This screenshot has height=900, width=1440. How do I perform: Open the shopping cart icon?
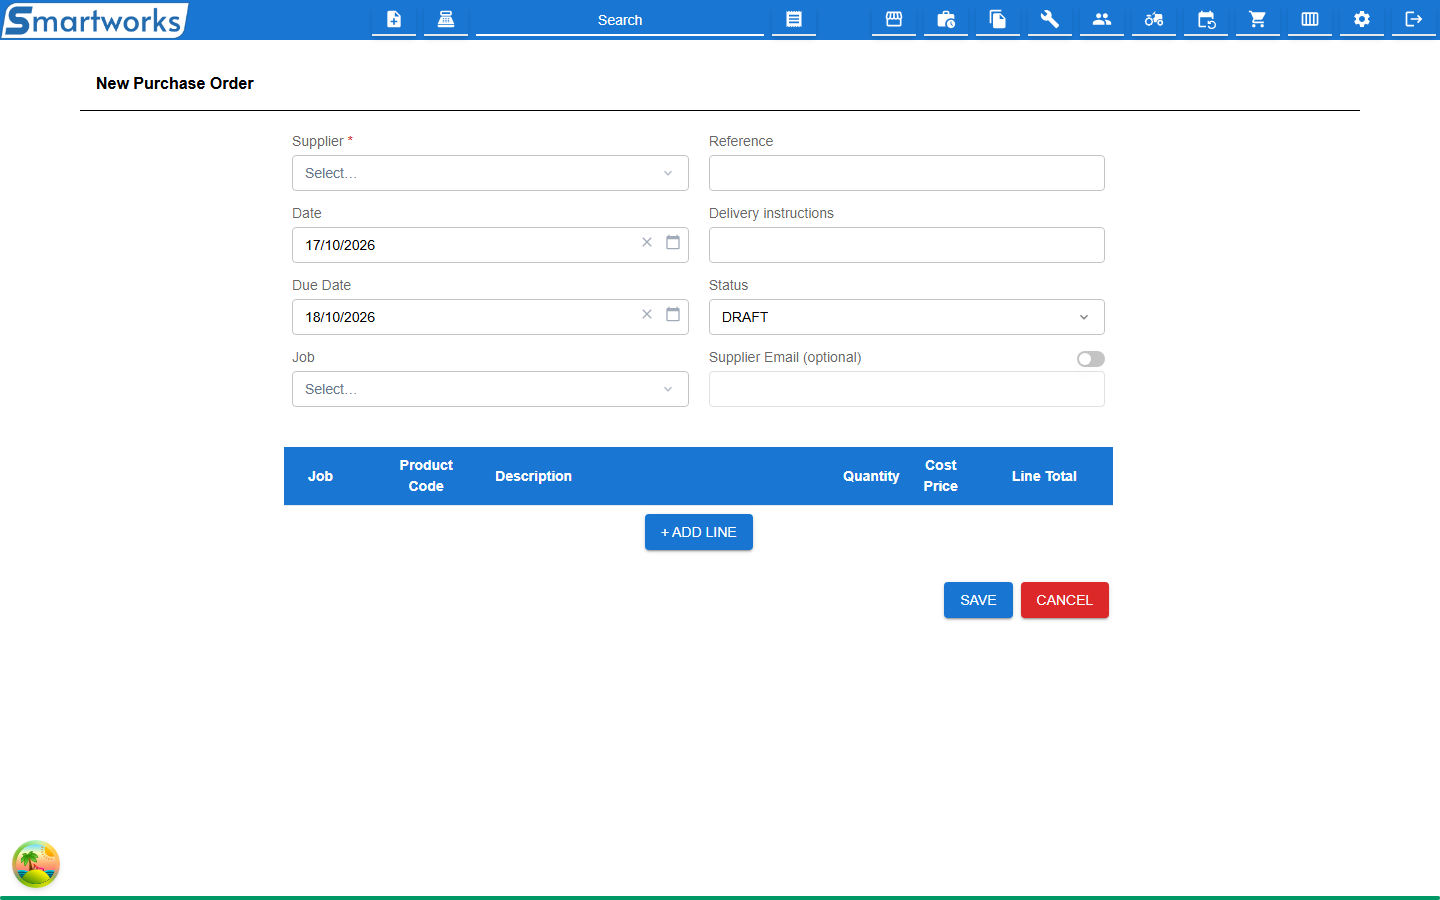pos(1258,19)
